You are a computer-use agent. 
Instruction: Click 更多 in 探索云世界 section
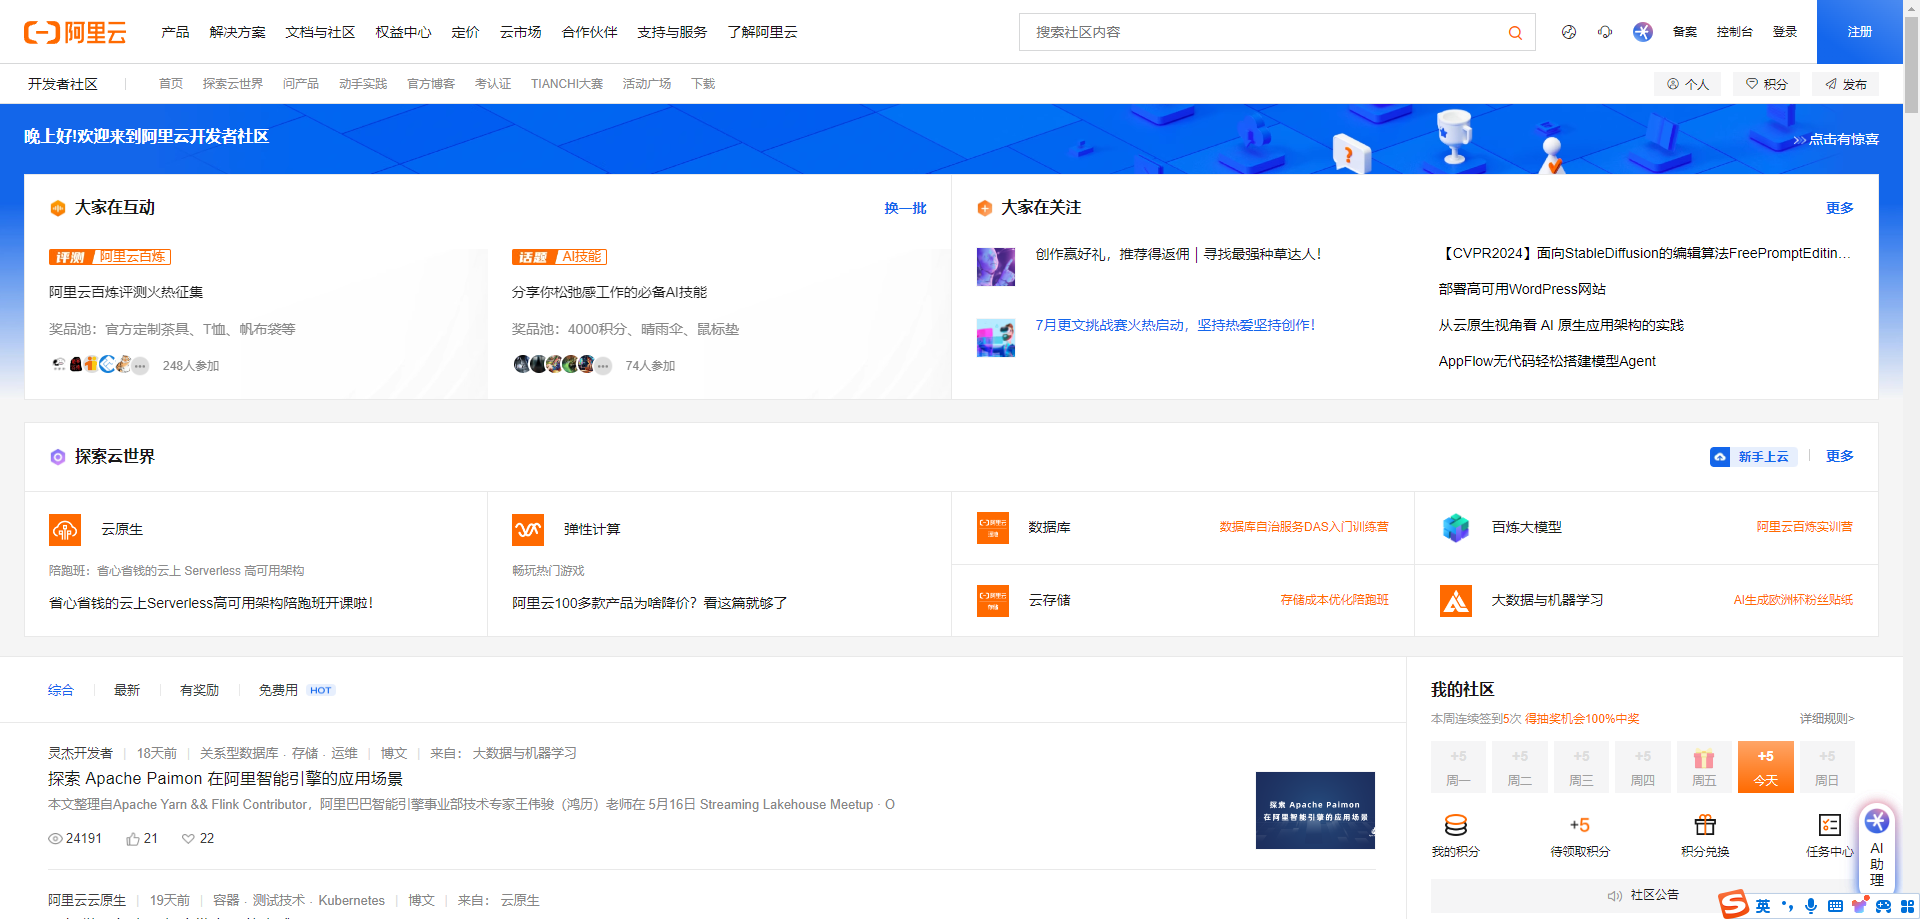coord(1840,456)
